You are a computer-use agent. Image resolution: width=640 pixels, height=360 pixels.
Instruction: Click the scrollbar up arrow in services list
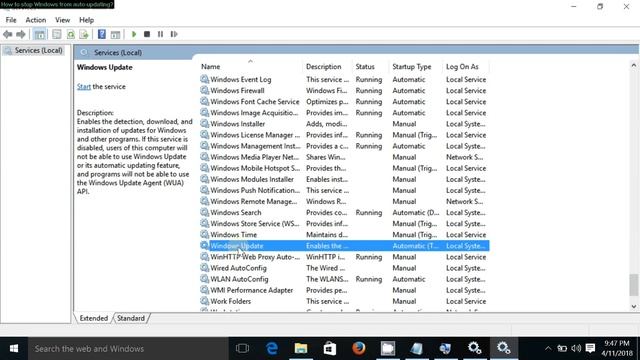point(633,65)
